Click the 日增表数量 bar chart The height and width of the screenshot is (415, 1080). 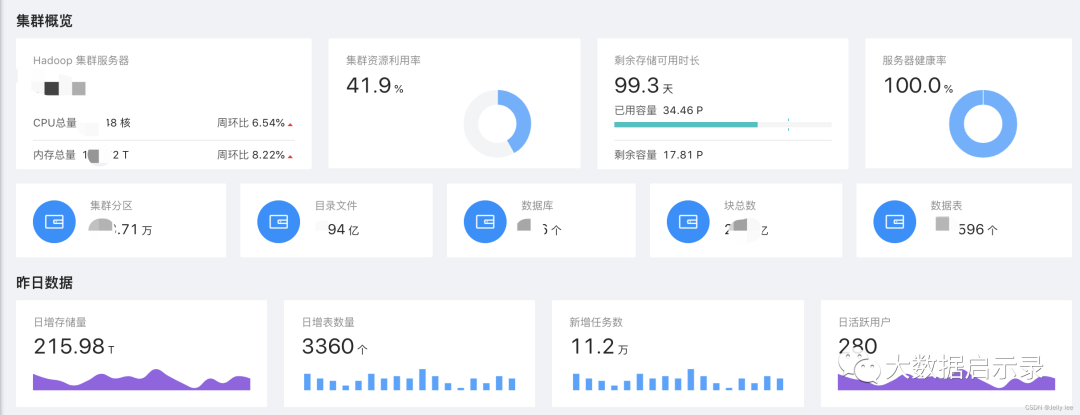pos(410,380)
